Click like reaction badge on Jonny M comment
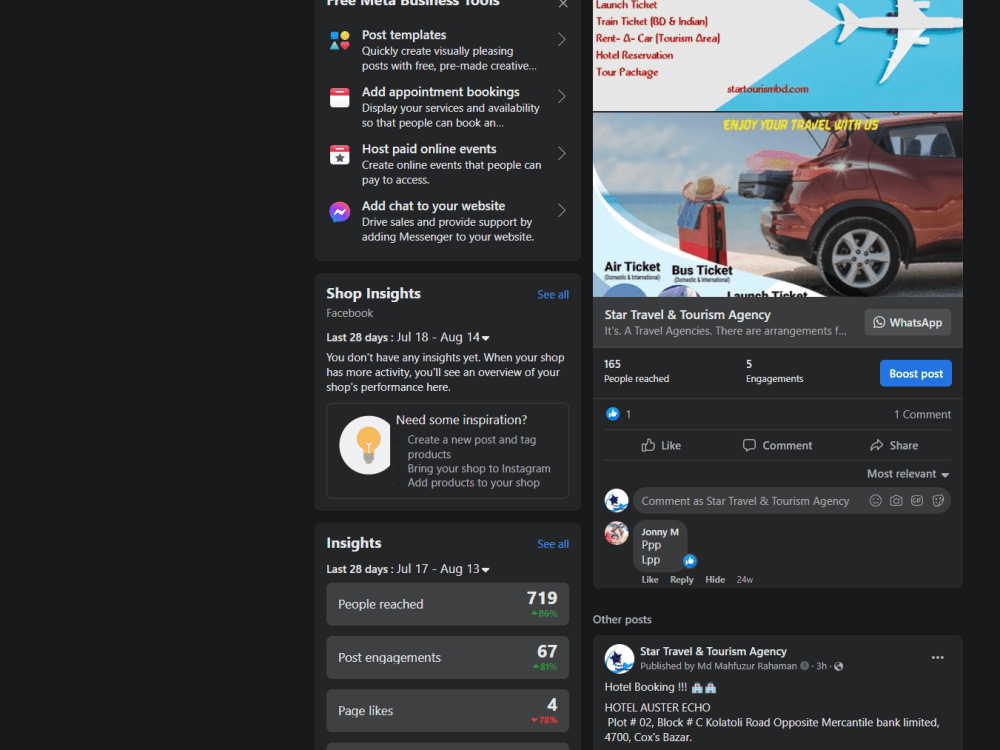1000x750 pixels. (689, 561)
